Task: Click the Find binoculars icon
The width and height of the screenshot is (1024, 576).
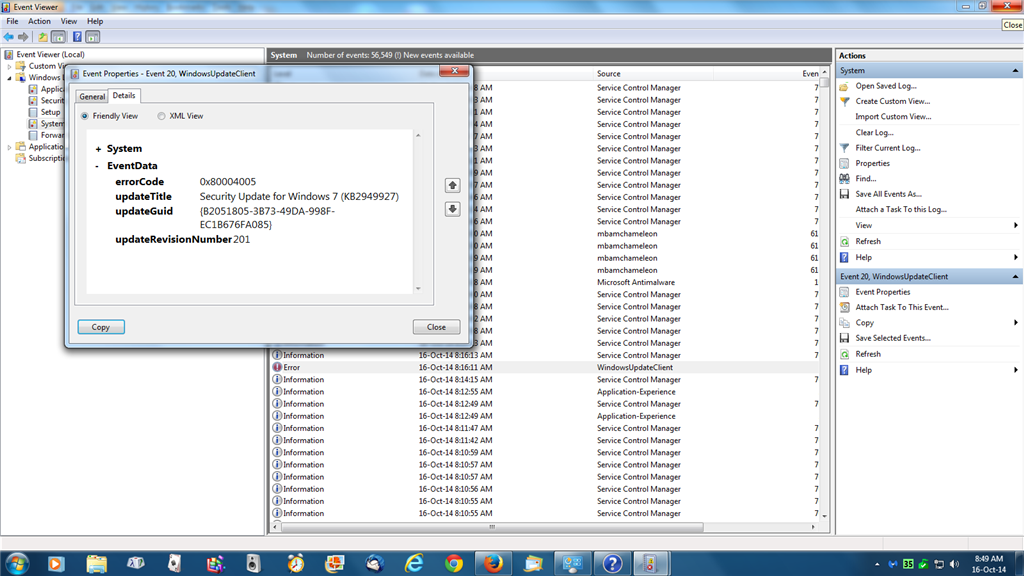Action: [x=844, y=178]
